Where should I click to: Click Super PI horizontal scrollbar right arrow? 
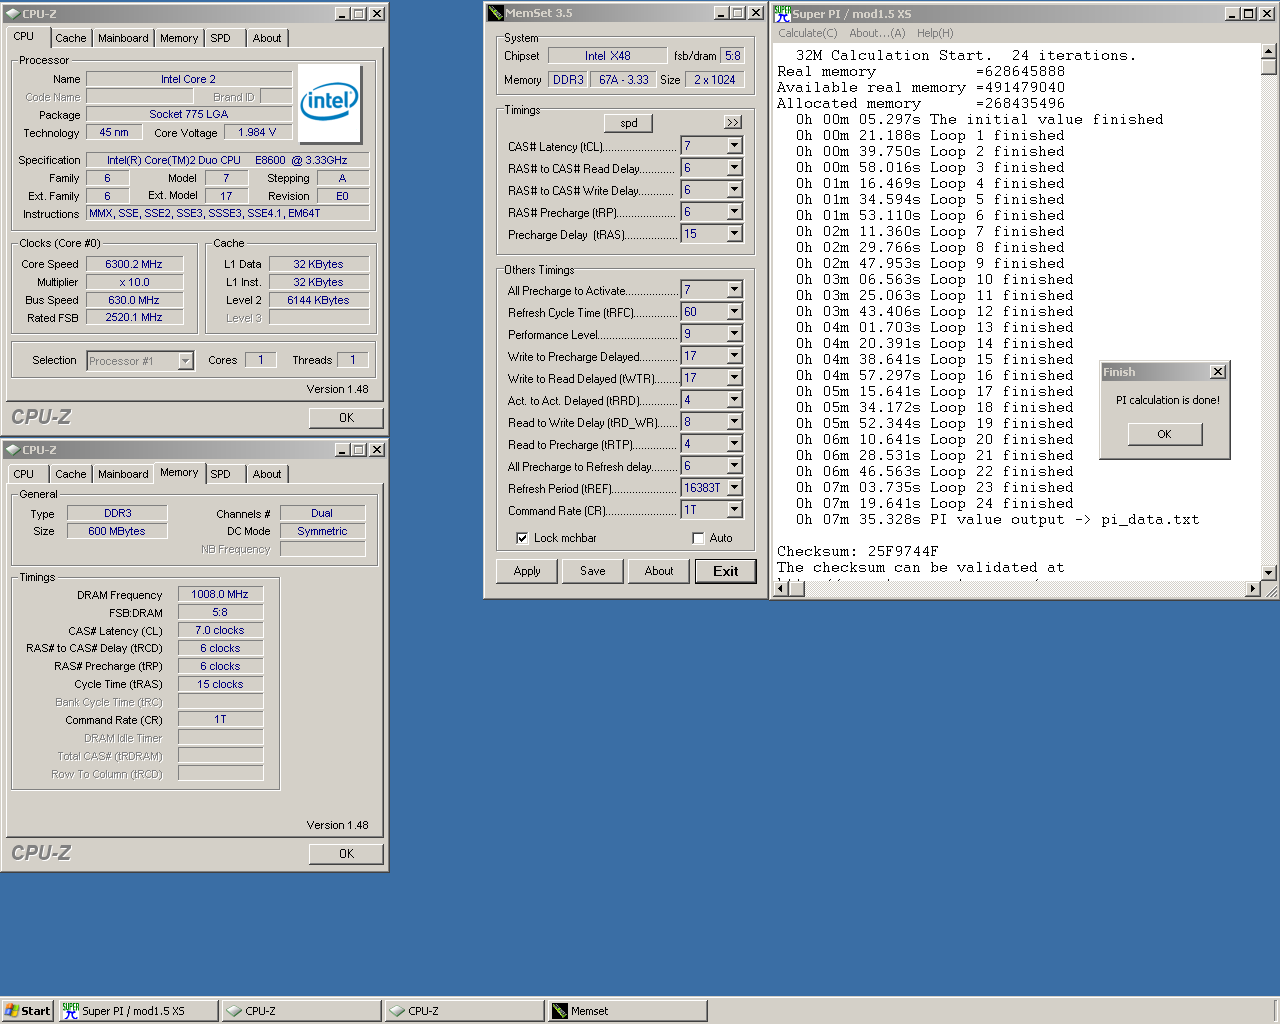[x=1253, y=589]
